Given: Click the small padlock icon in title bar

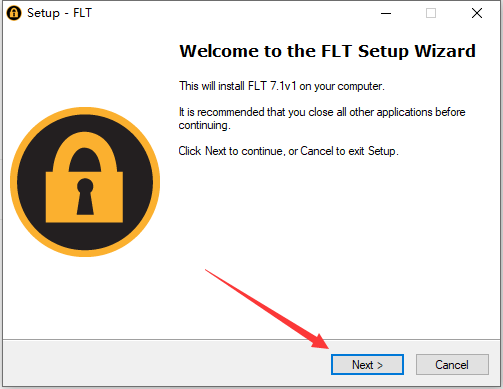Looking at the screenshot, I should pyautogui.click(x=14, y=13).
